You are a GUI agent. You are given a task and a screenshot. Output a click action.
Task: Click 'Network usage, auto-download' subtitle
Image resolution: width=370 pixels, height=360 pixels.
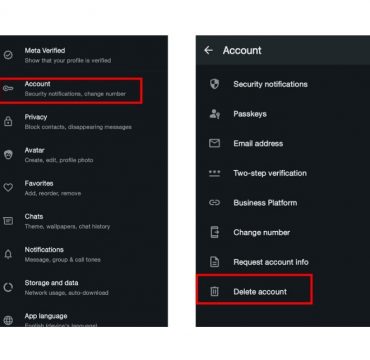coord(66,293)
